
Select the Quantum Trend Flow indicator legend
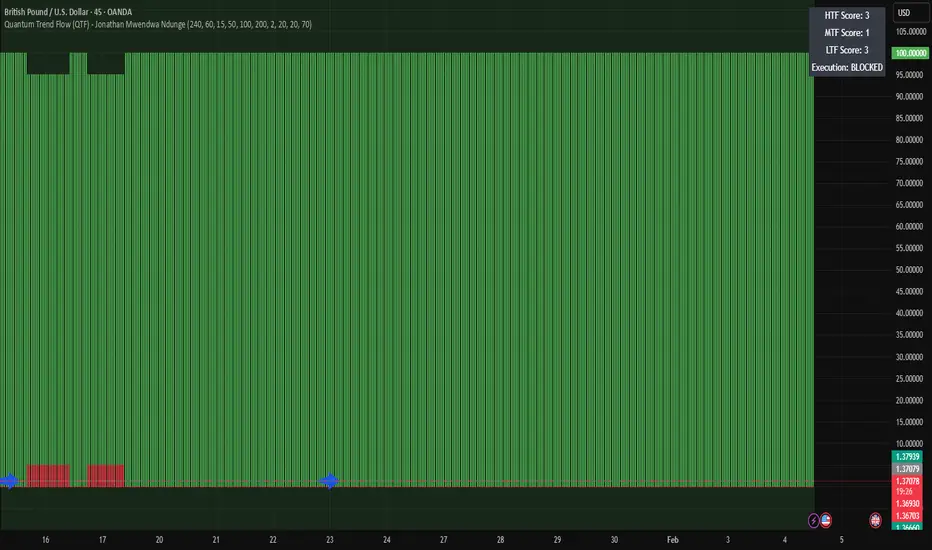(158, 24)
